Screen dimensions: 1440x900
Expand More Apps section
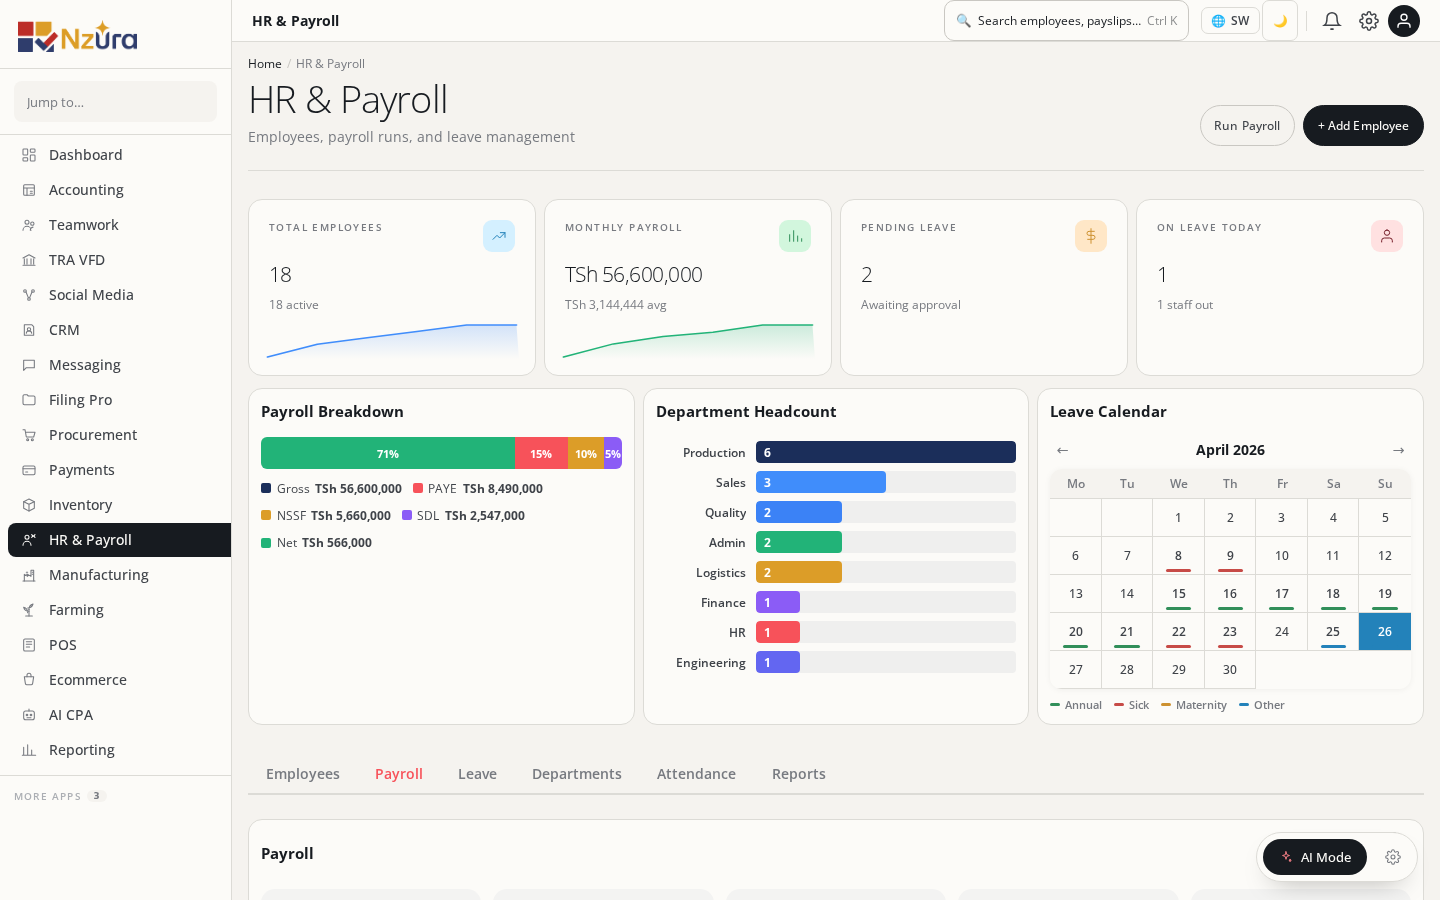click(x=60, y=796)
